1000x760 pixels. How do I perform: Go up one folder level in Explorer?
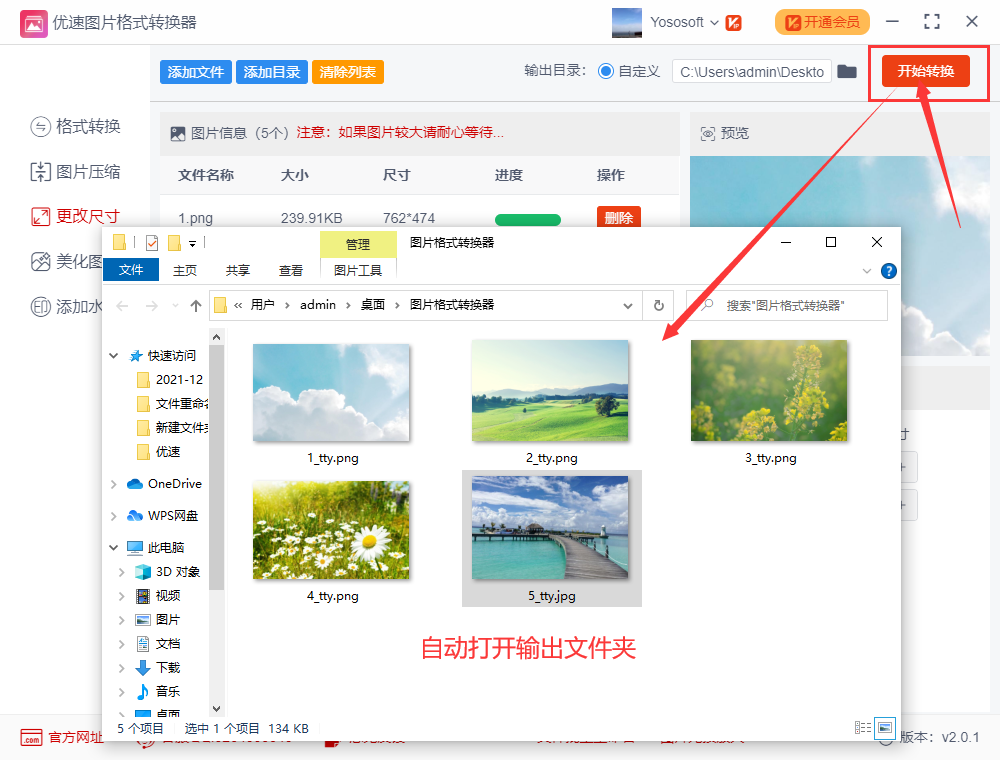pyautogui.click(x=196, y=305)
